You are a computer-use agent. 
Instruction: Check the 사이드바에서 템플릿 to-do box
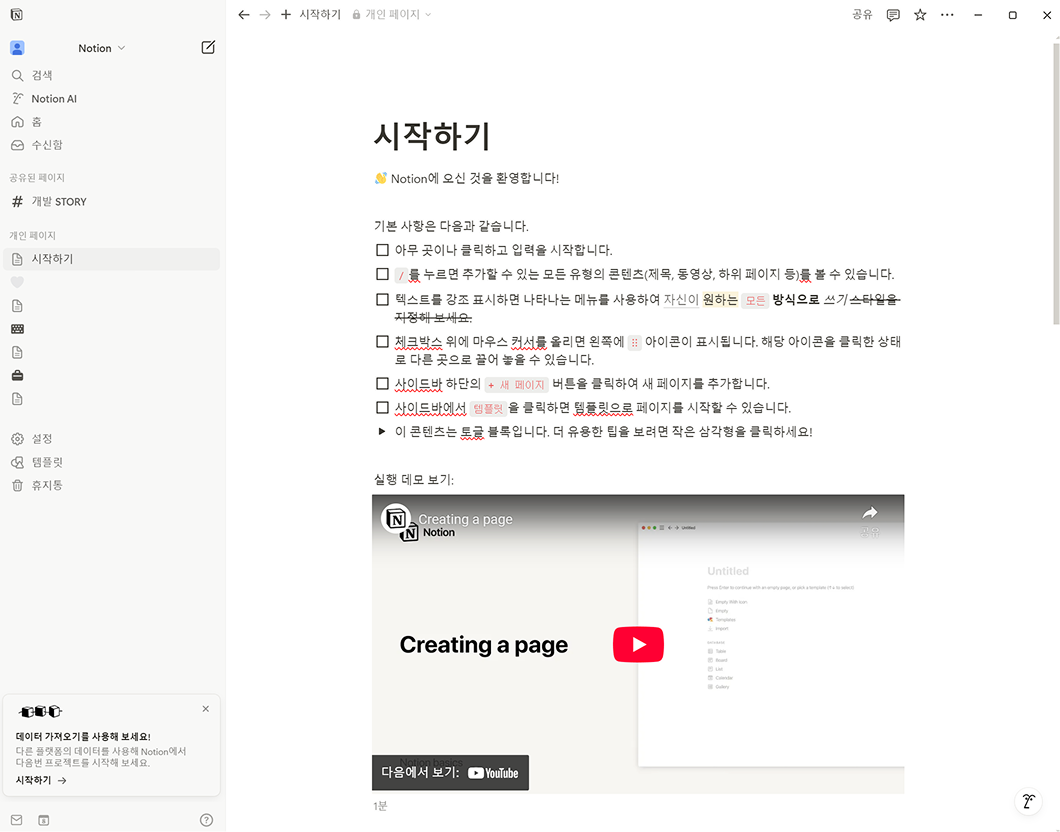coord(383,408)
